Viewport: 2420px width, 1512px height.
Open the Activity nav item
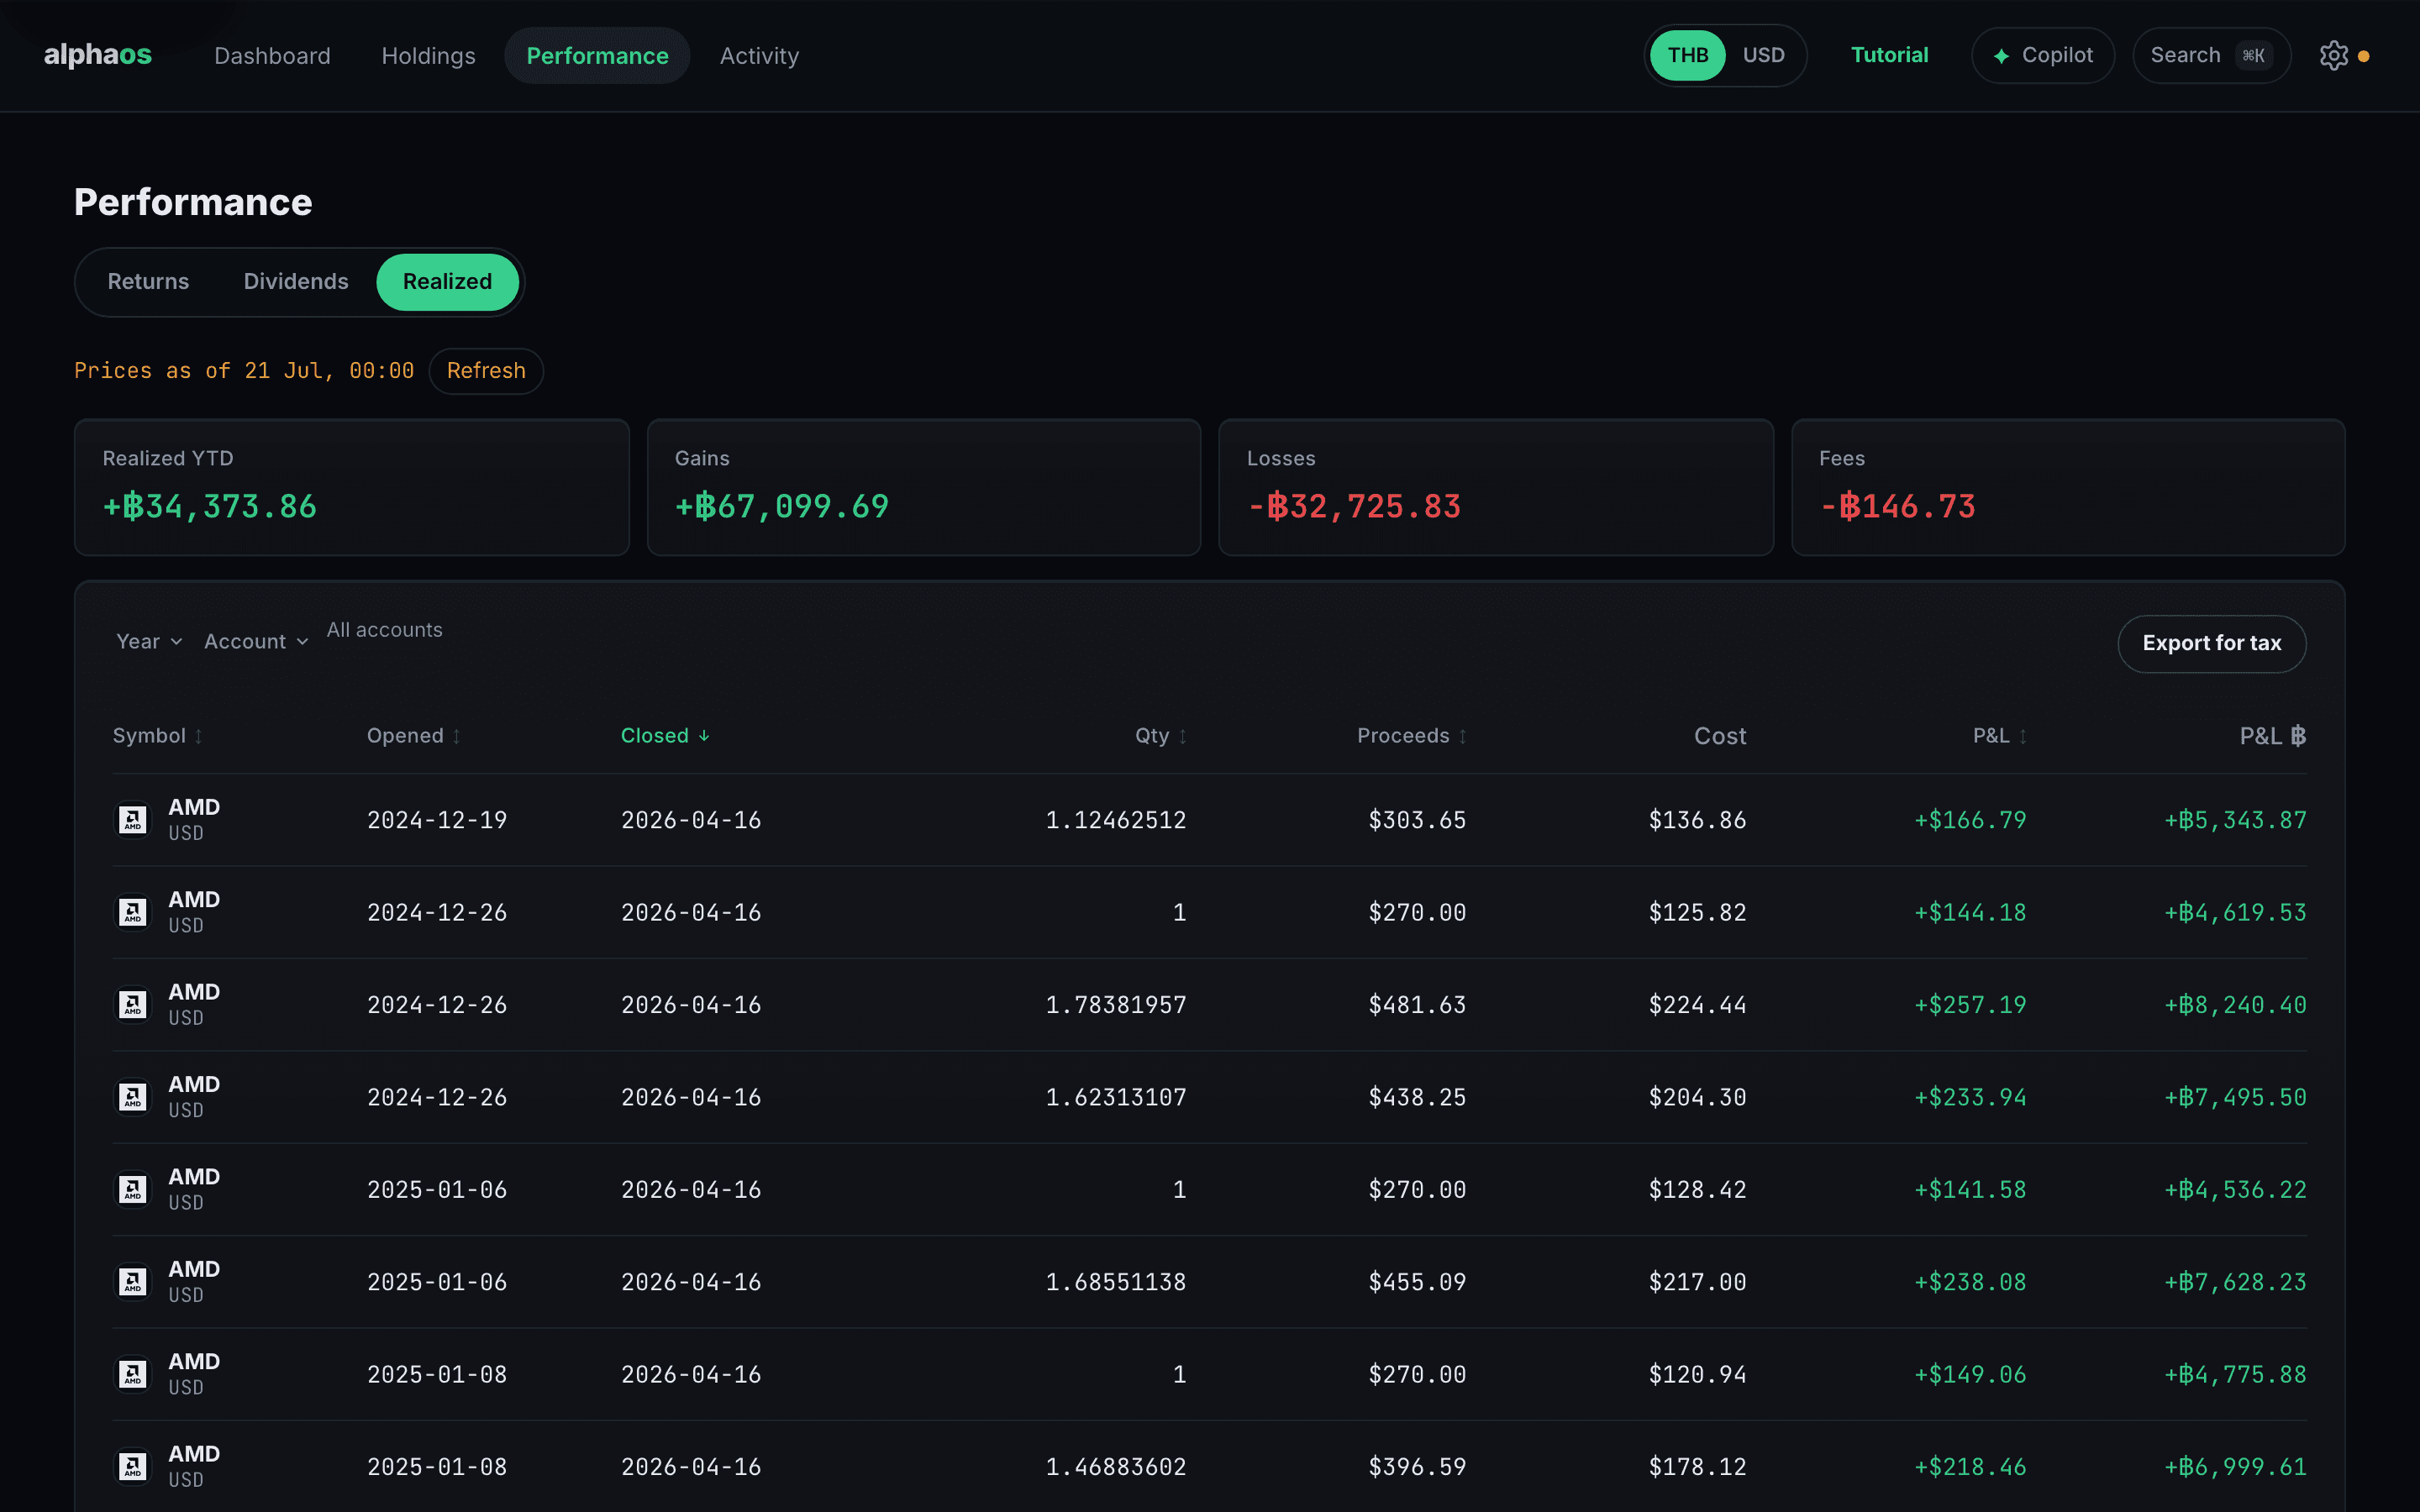(759, 56)
